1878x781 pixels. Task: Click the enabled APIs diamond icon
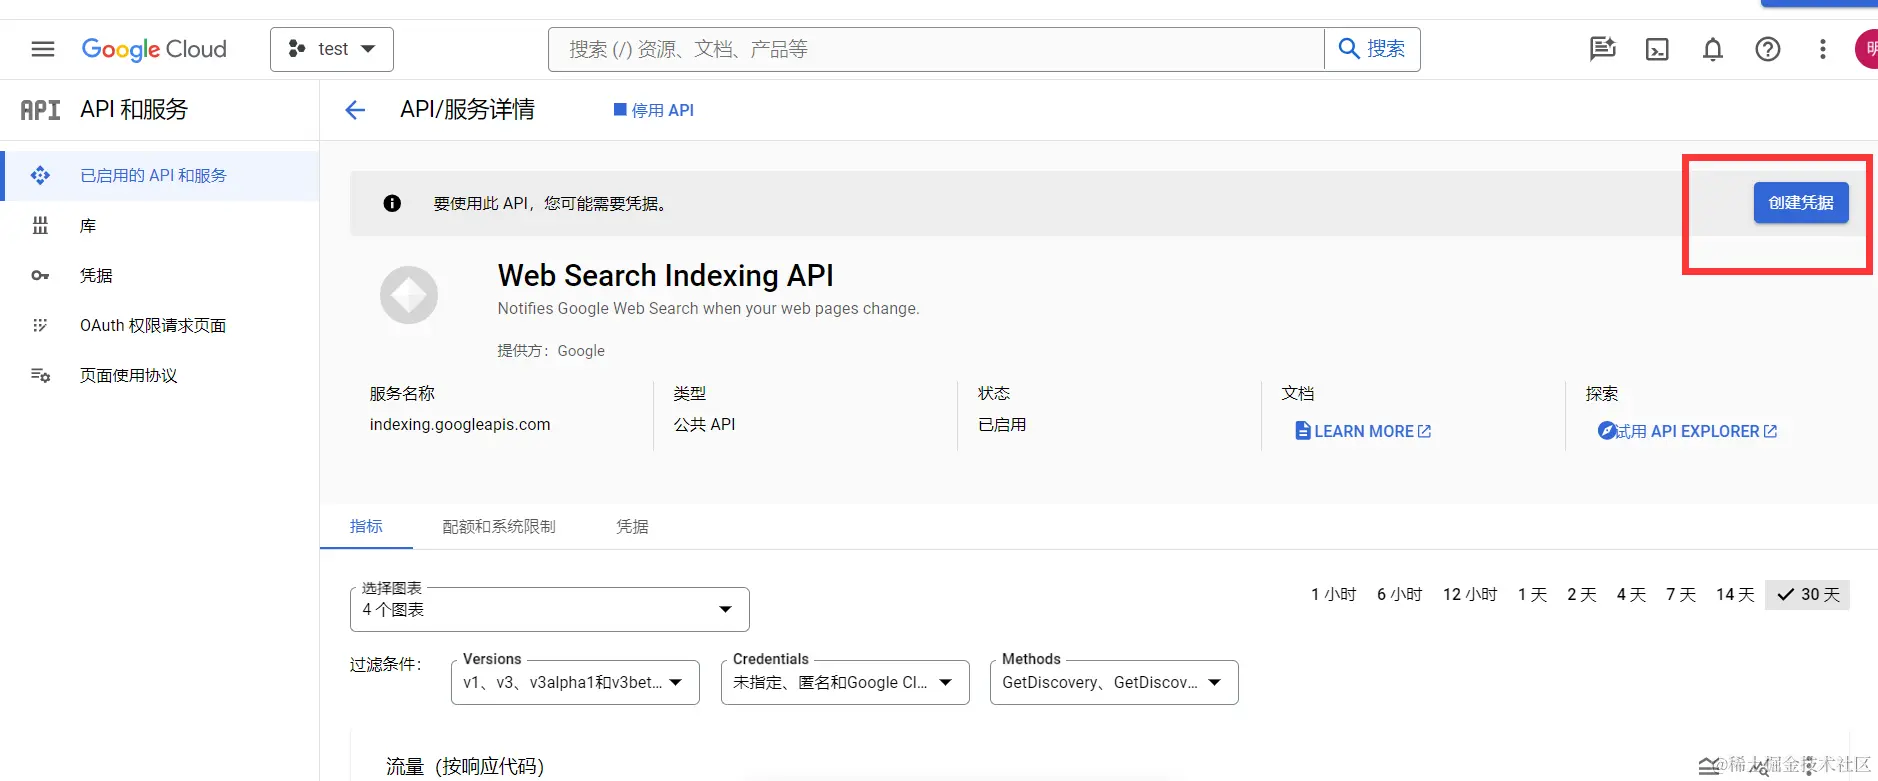point(40,176)
